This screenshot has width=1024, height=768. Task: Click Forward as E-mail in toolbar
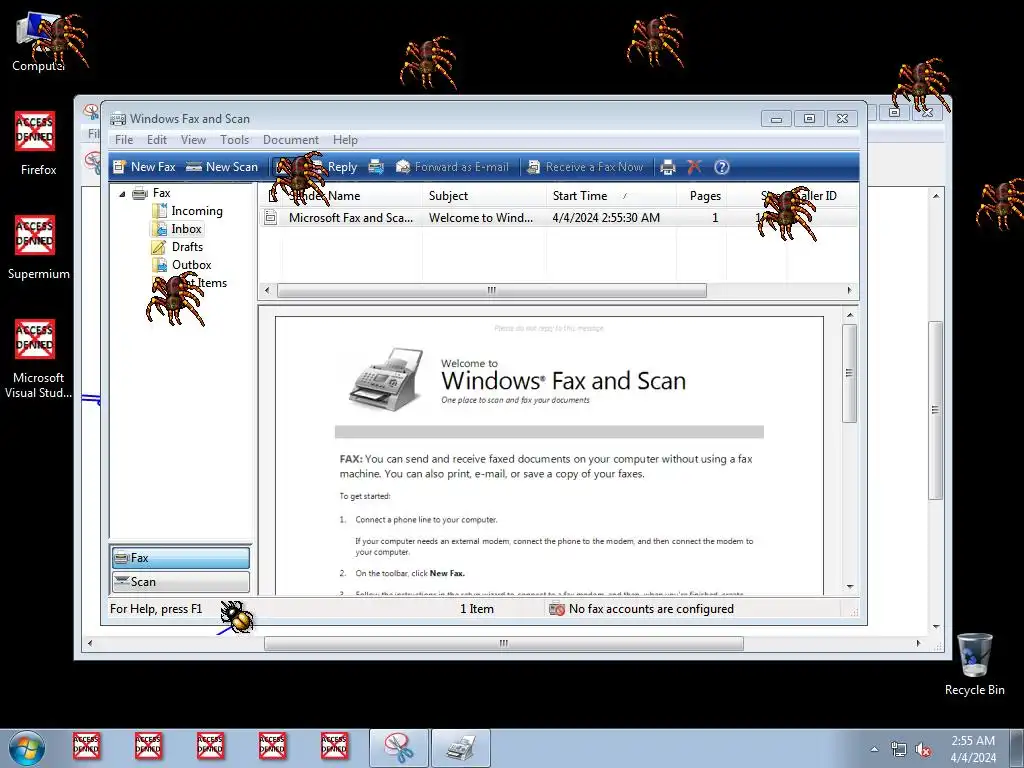(x=452, y=167)
